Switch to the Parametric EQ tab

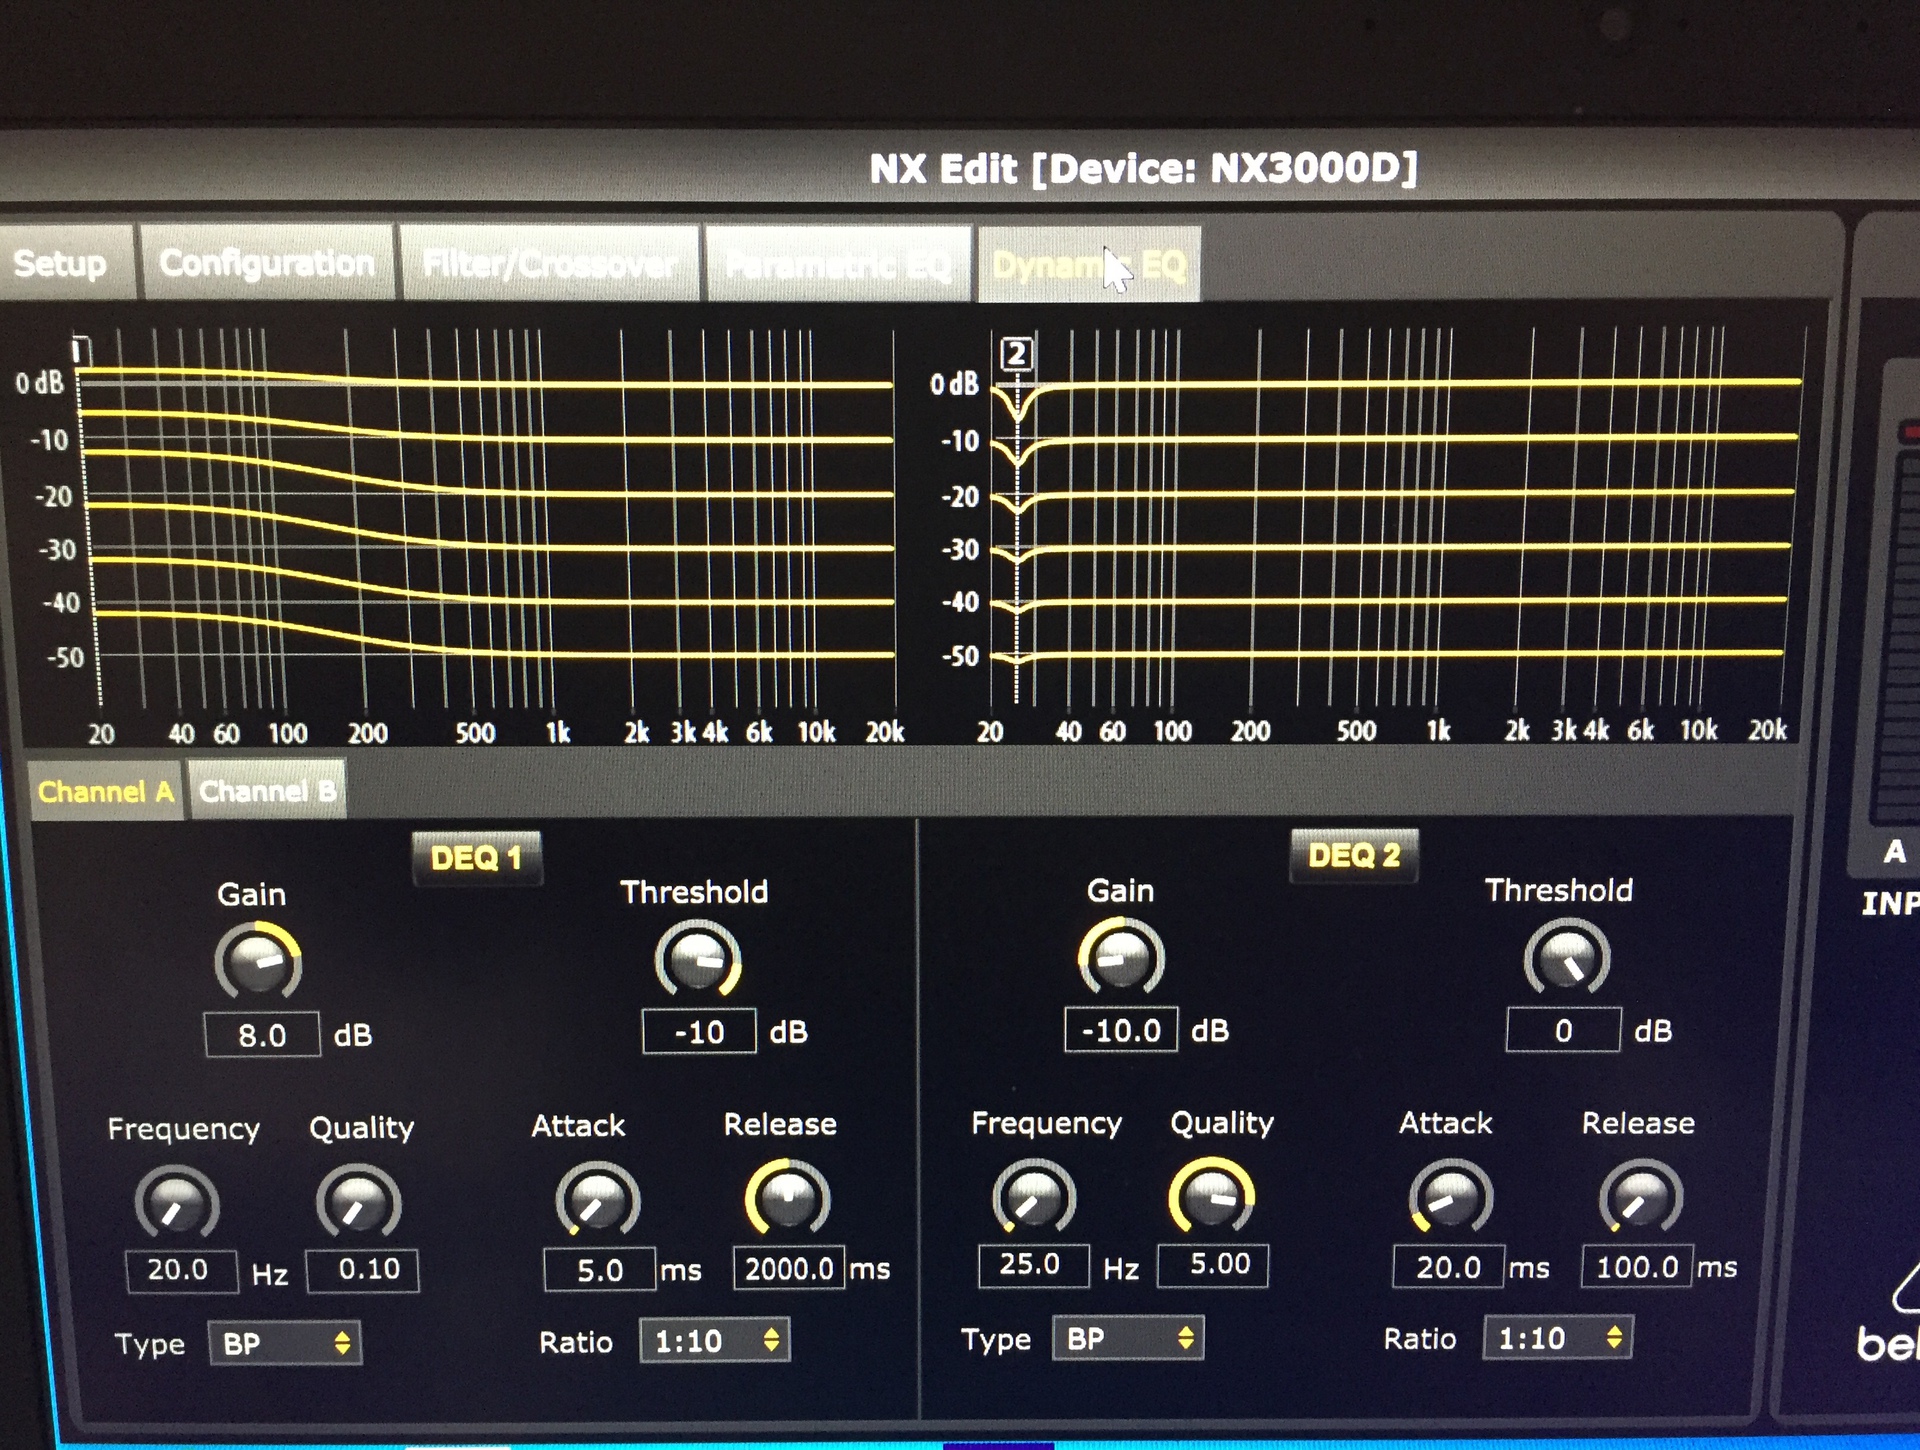coord(838,265)
